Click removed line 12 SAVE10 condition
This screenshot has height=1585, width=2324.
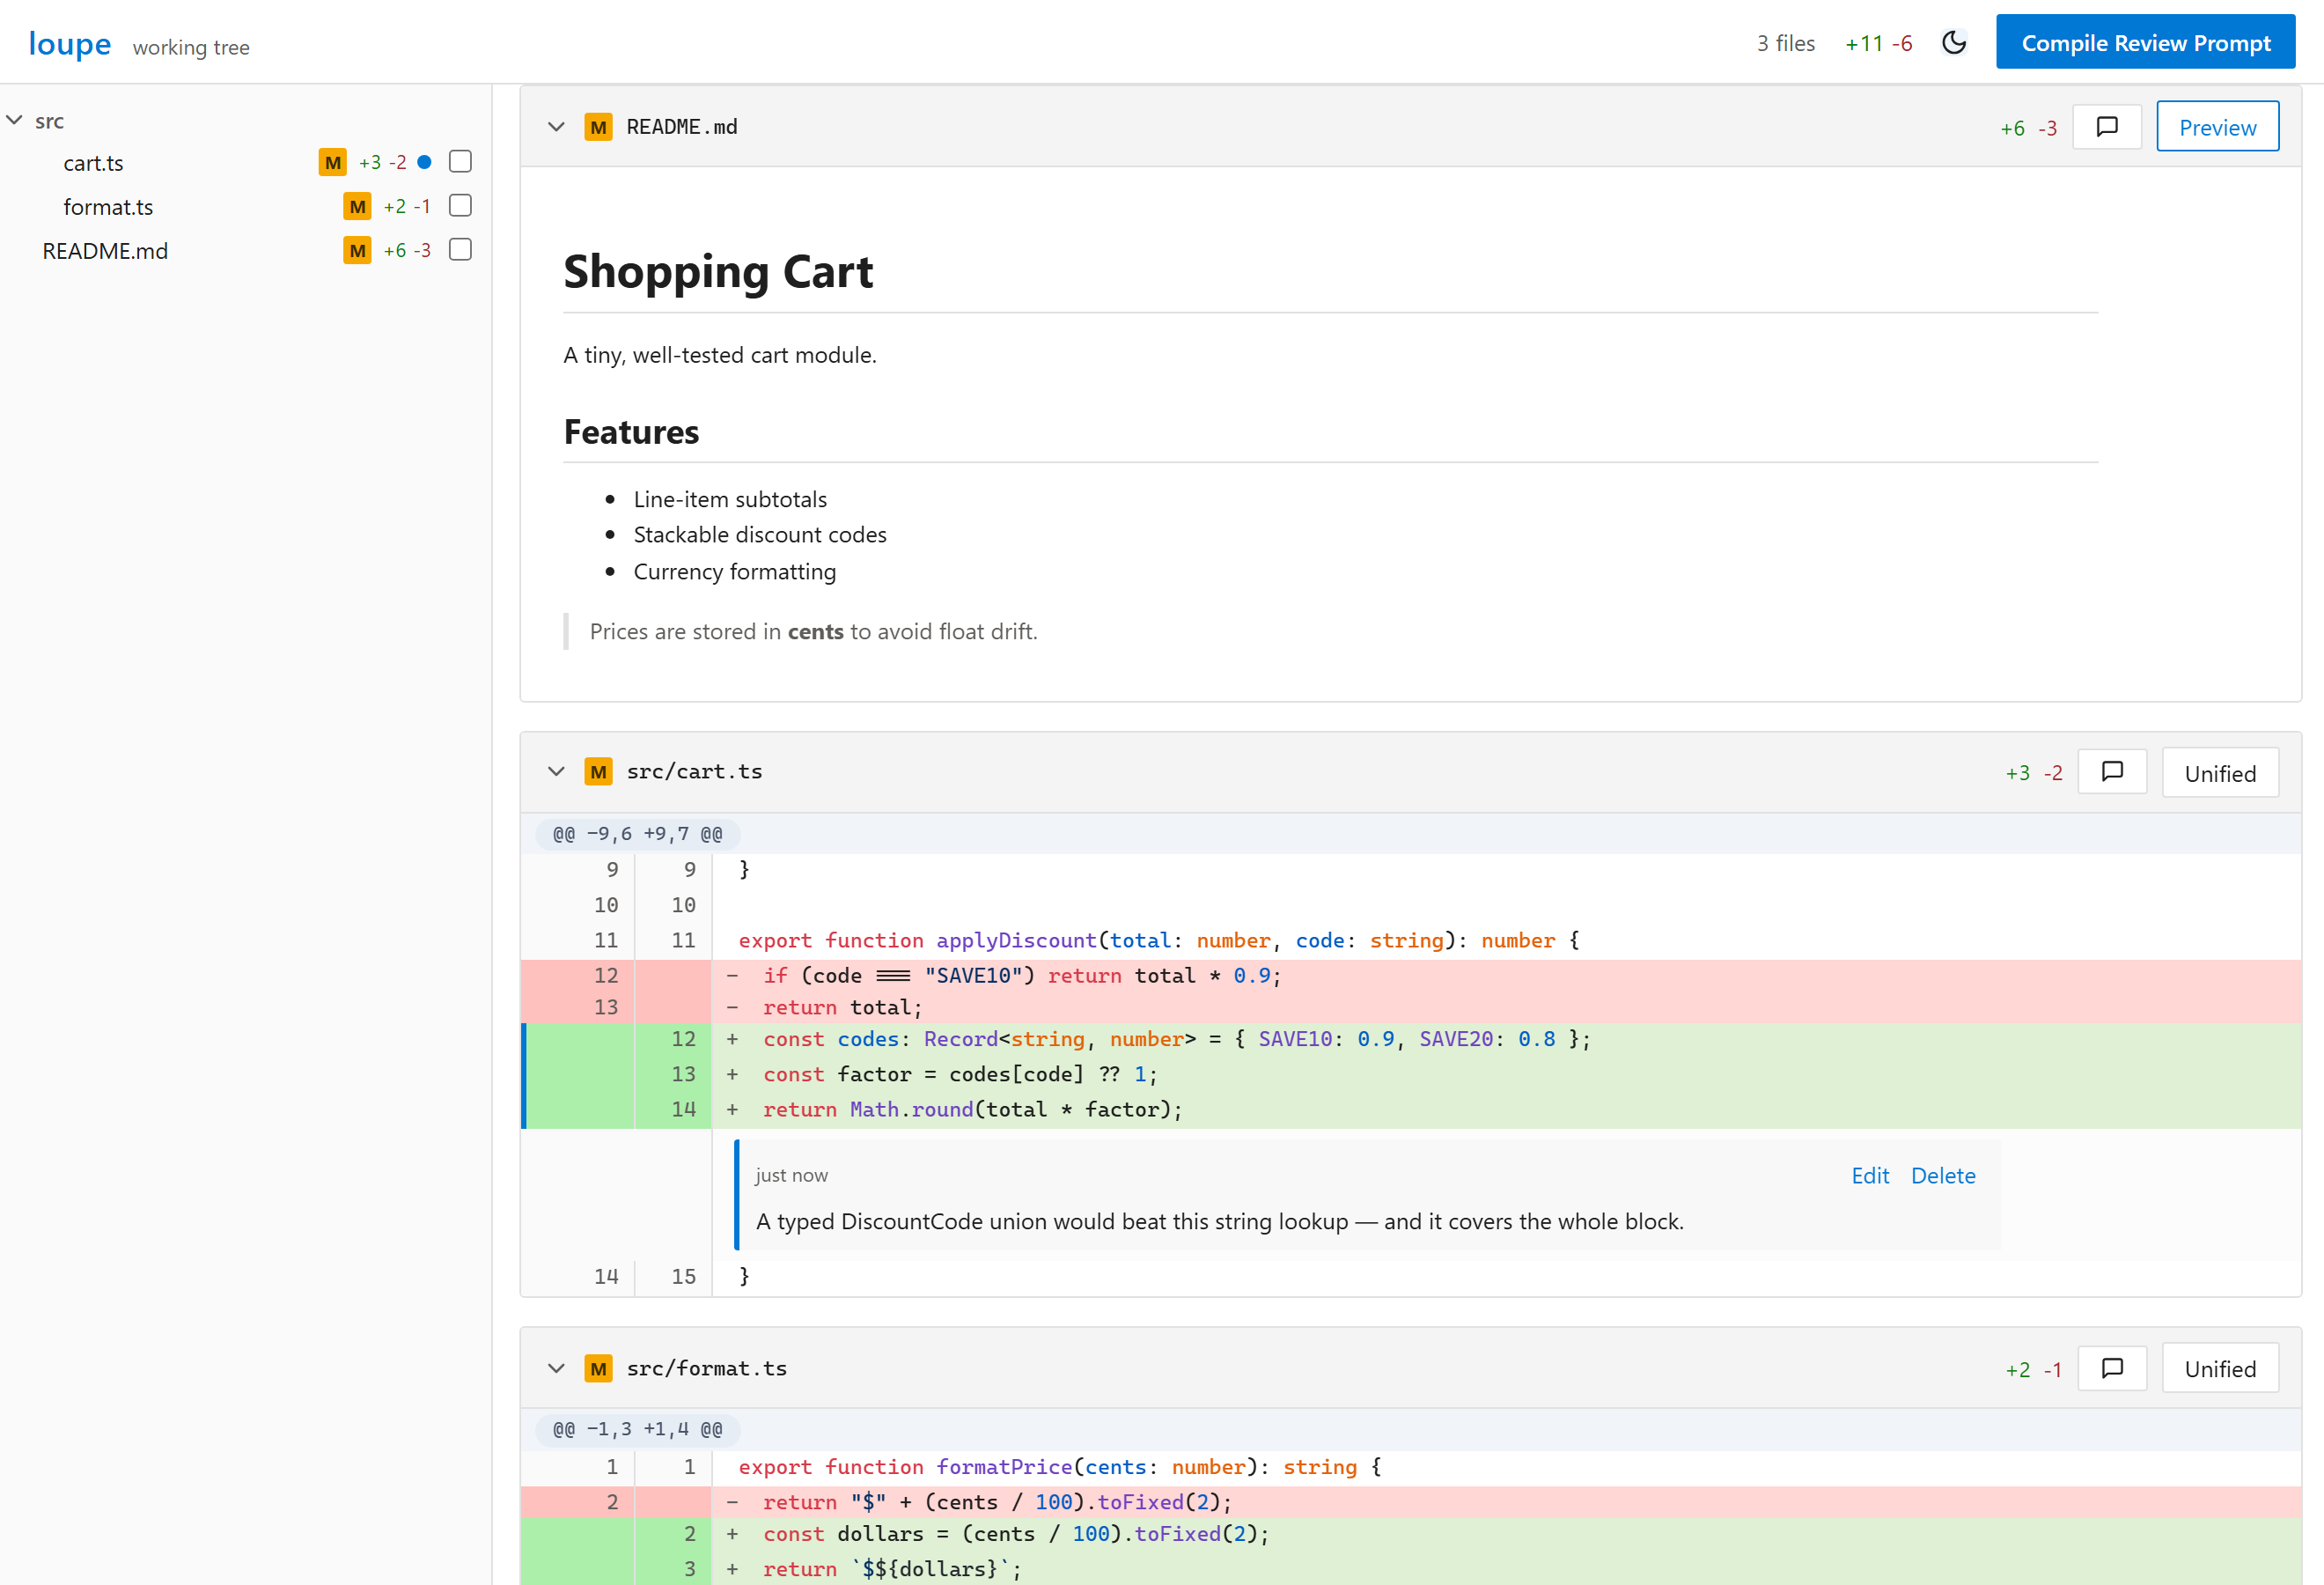(1411, 976)
